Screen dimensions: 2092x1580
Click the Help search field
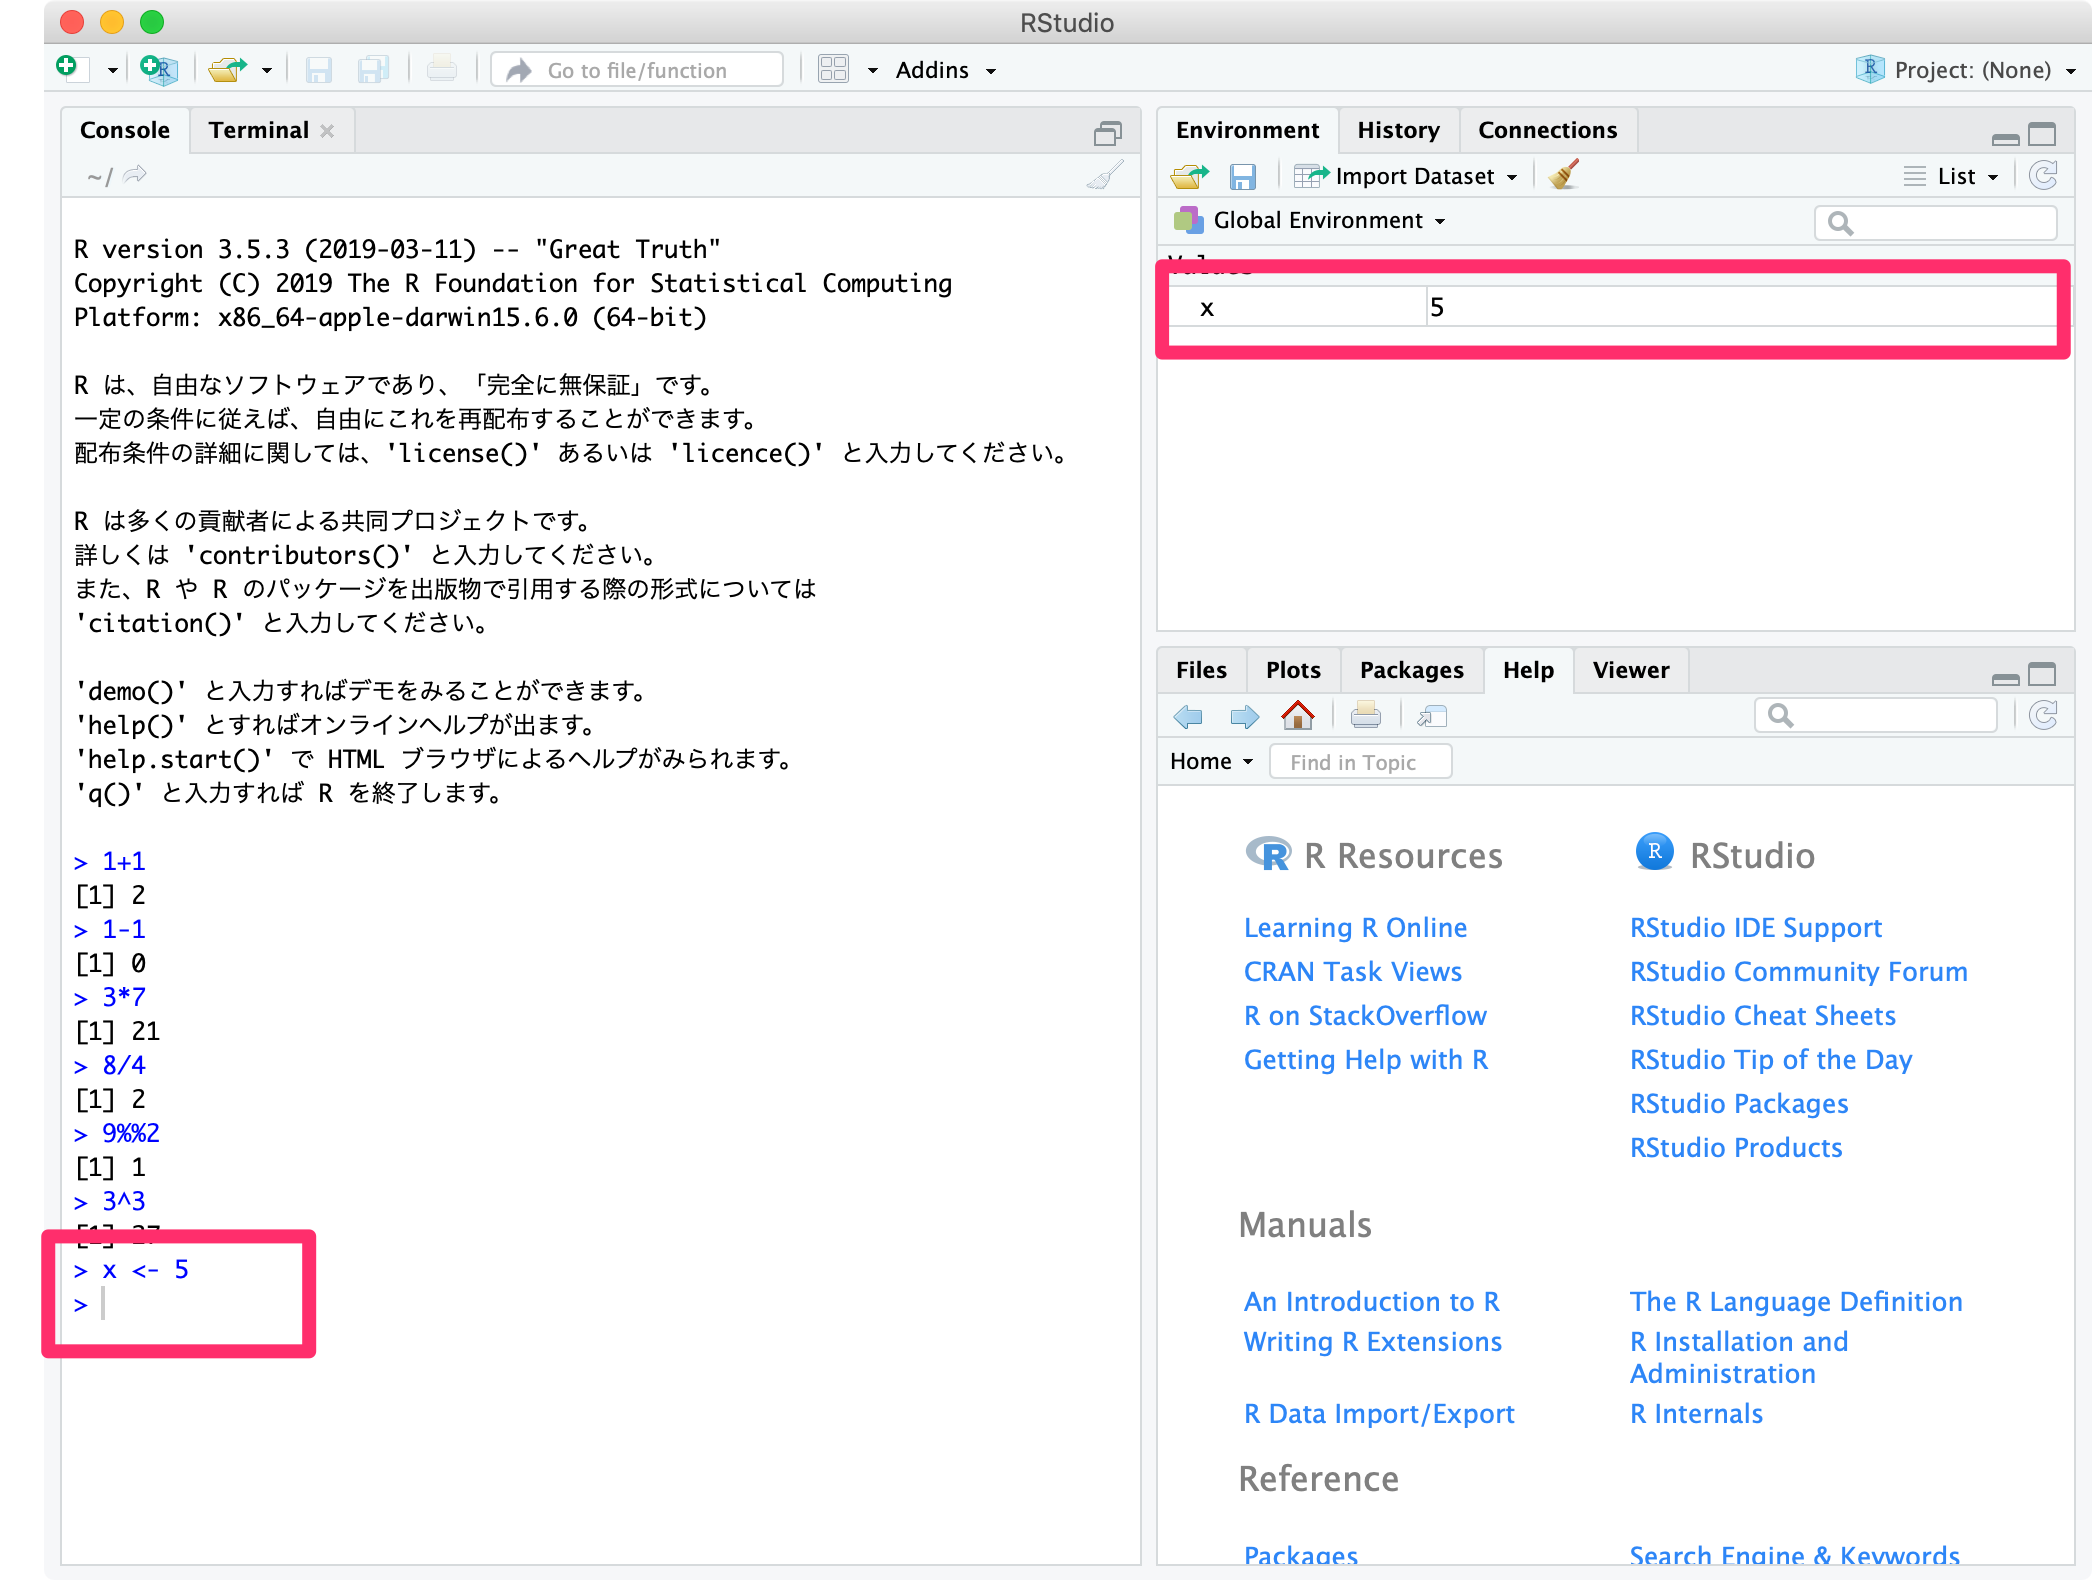click(1875, 715)
